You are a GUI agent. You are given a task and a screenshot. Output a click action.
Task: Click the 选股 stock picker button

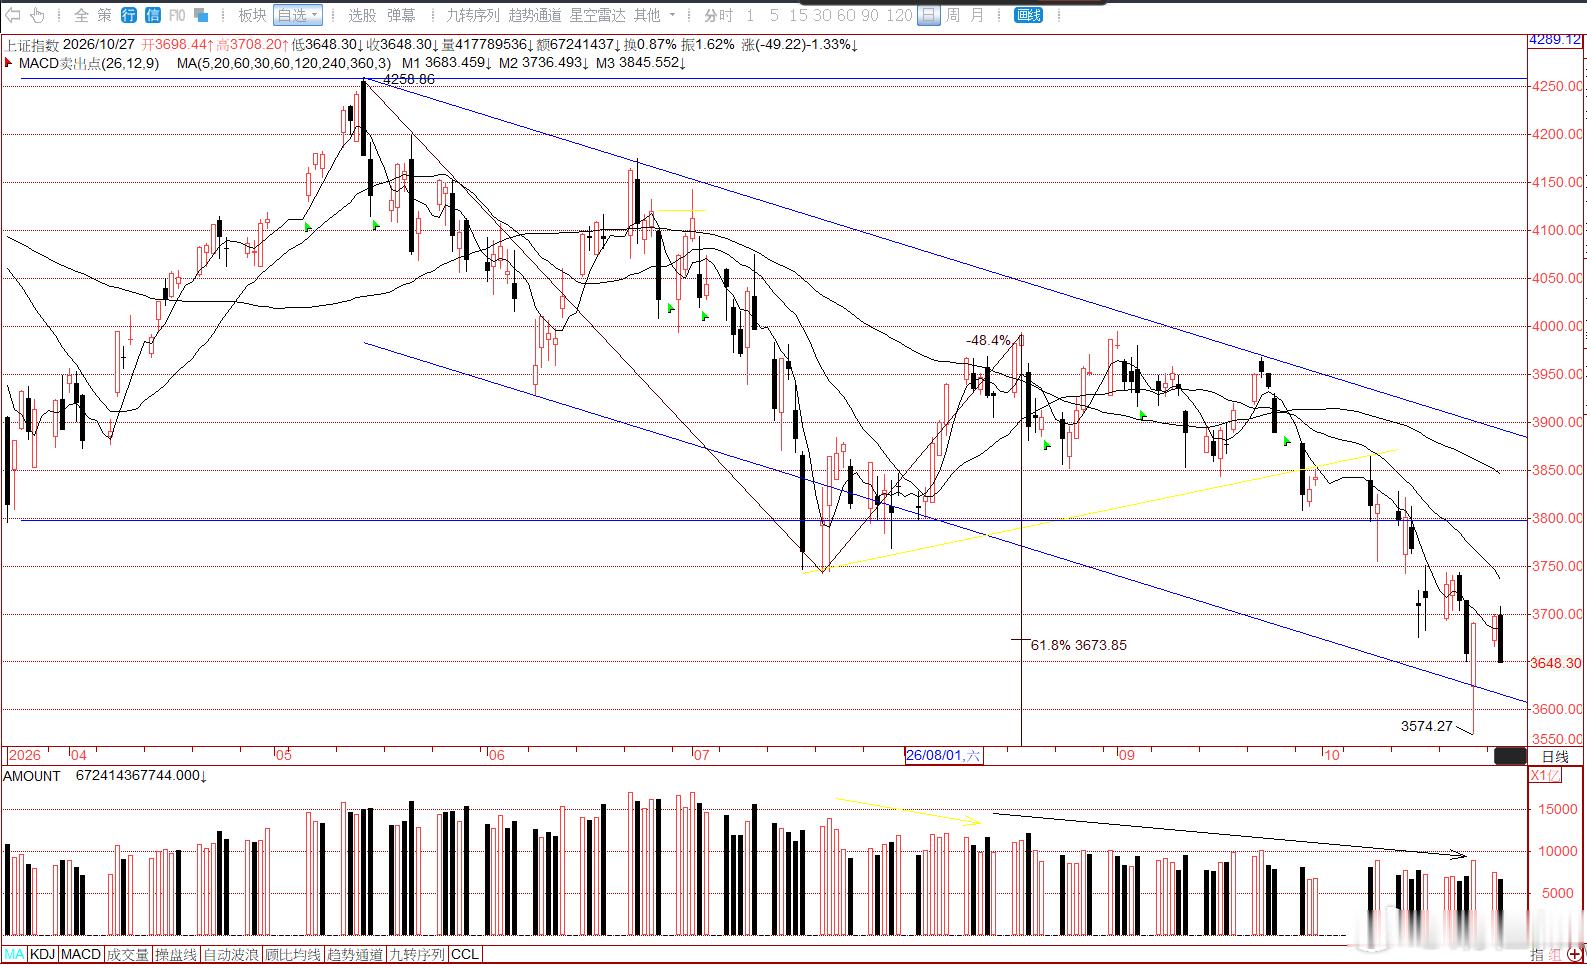click(x=362, y=15)
